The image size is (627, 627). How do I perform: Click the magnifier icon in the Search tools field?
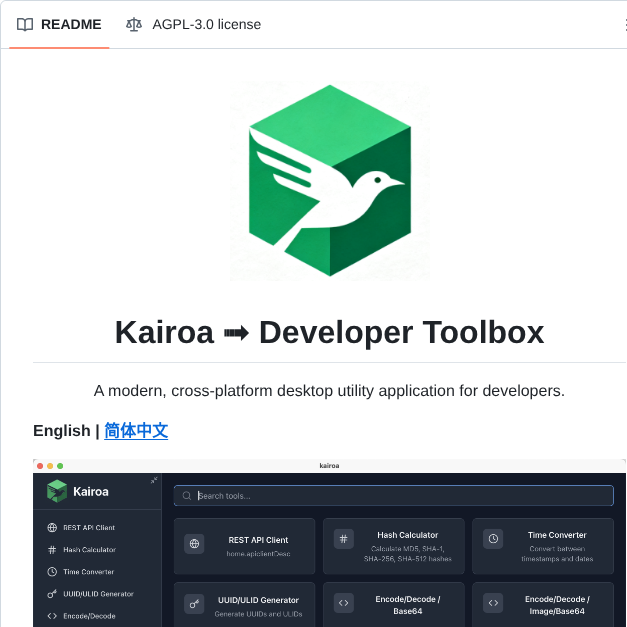[x=187, y=496]
